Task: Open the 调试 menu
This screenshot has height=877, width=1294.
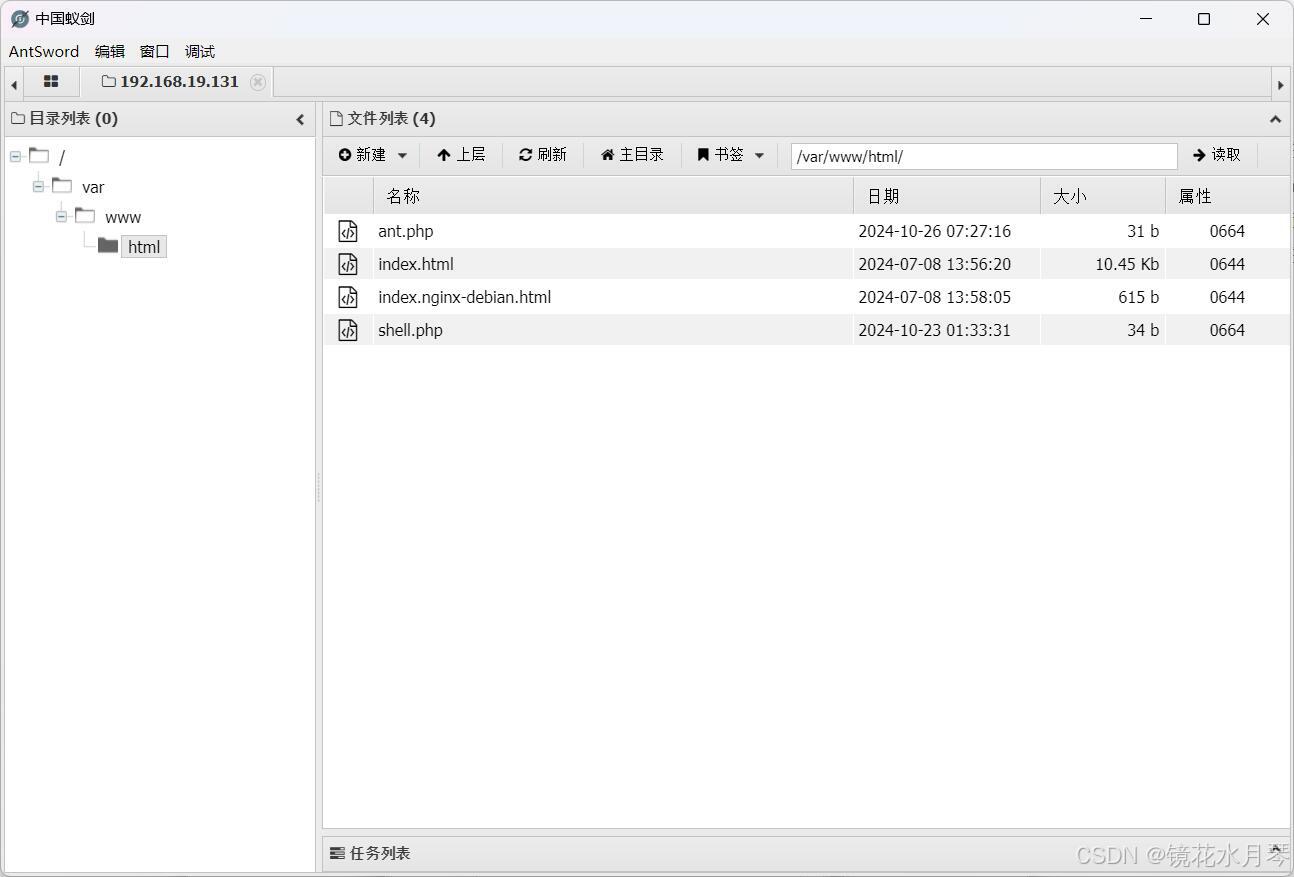Action: pyautogui.click(x=200, y=51)
